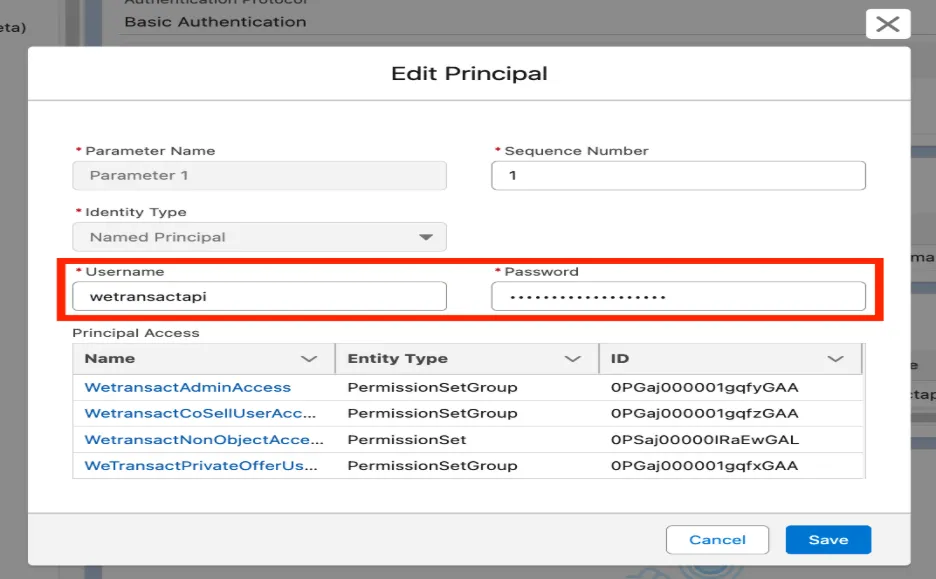Click the ID column header
This screenshot has width=936, height=579.
tap(731, 359)
